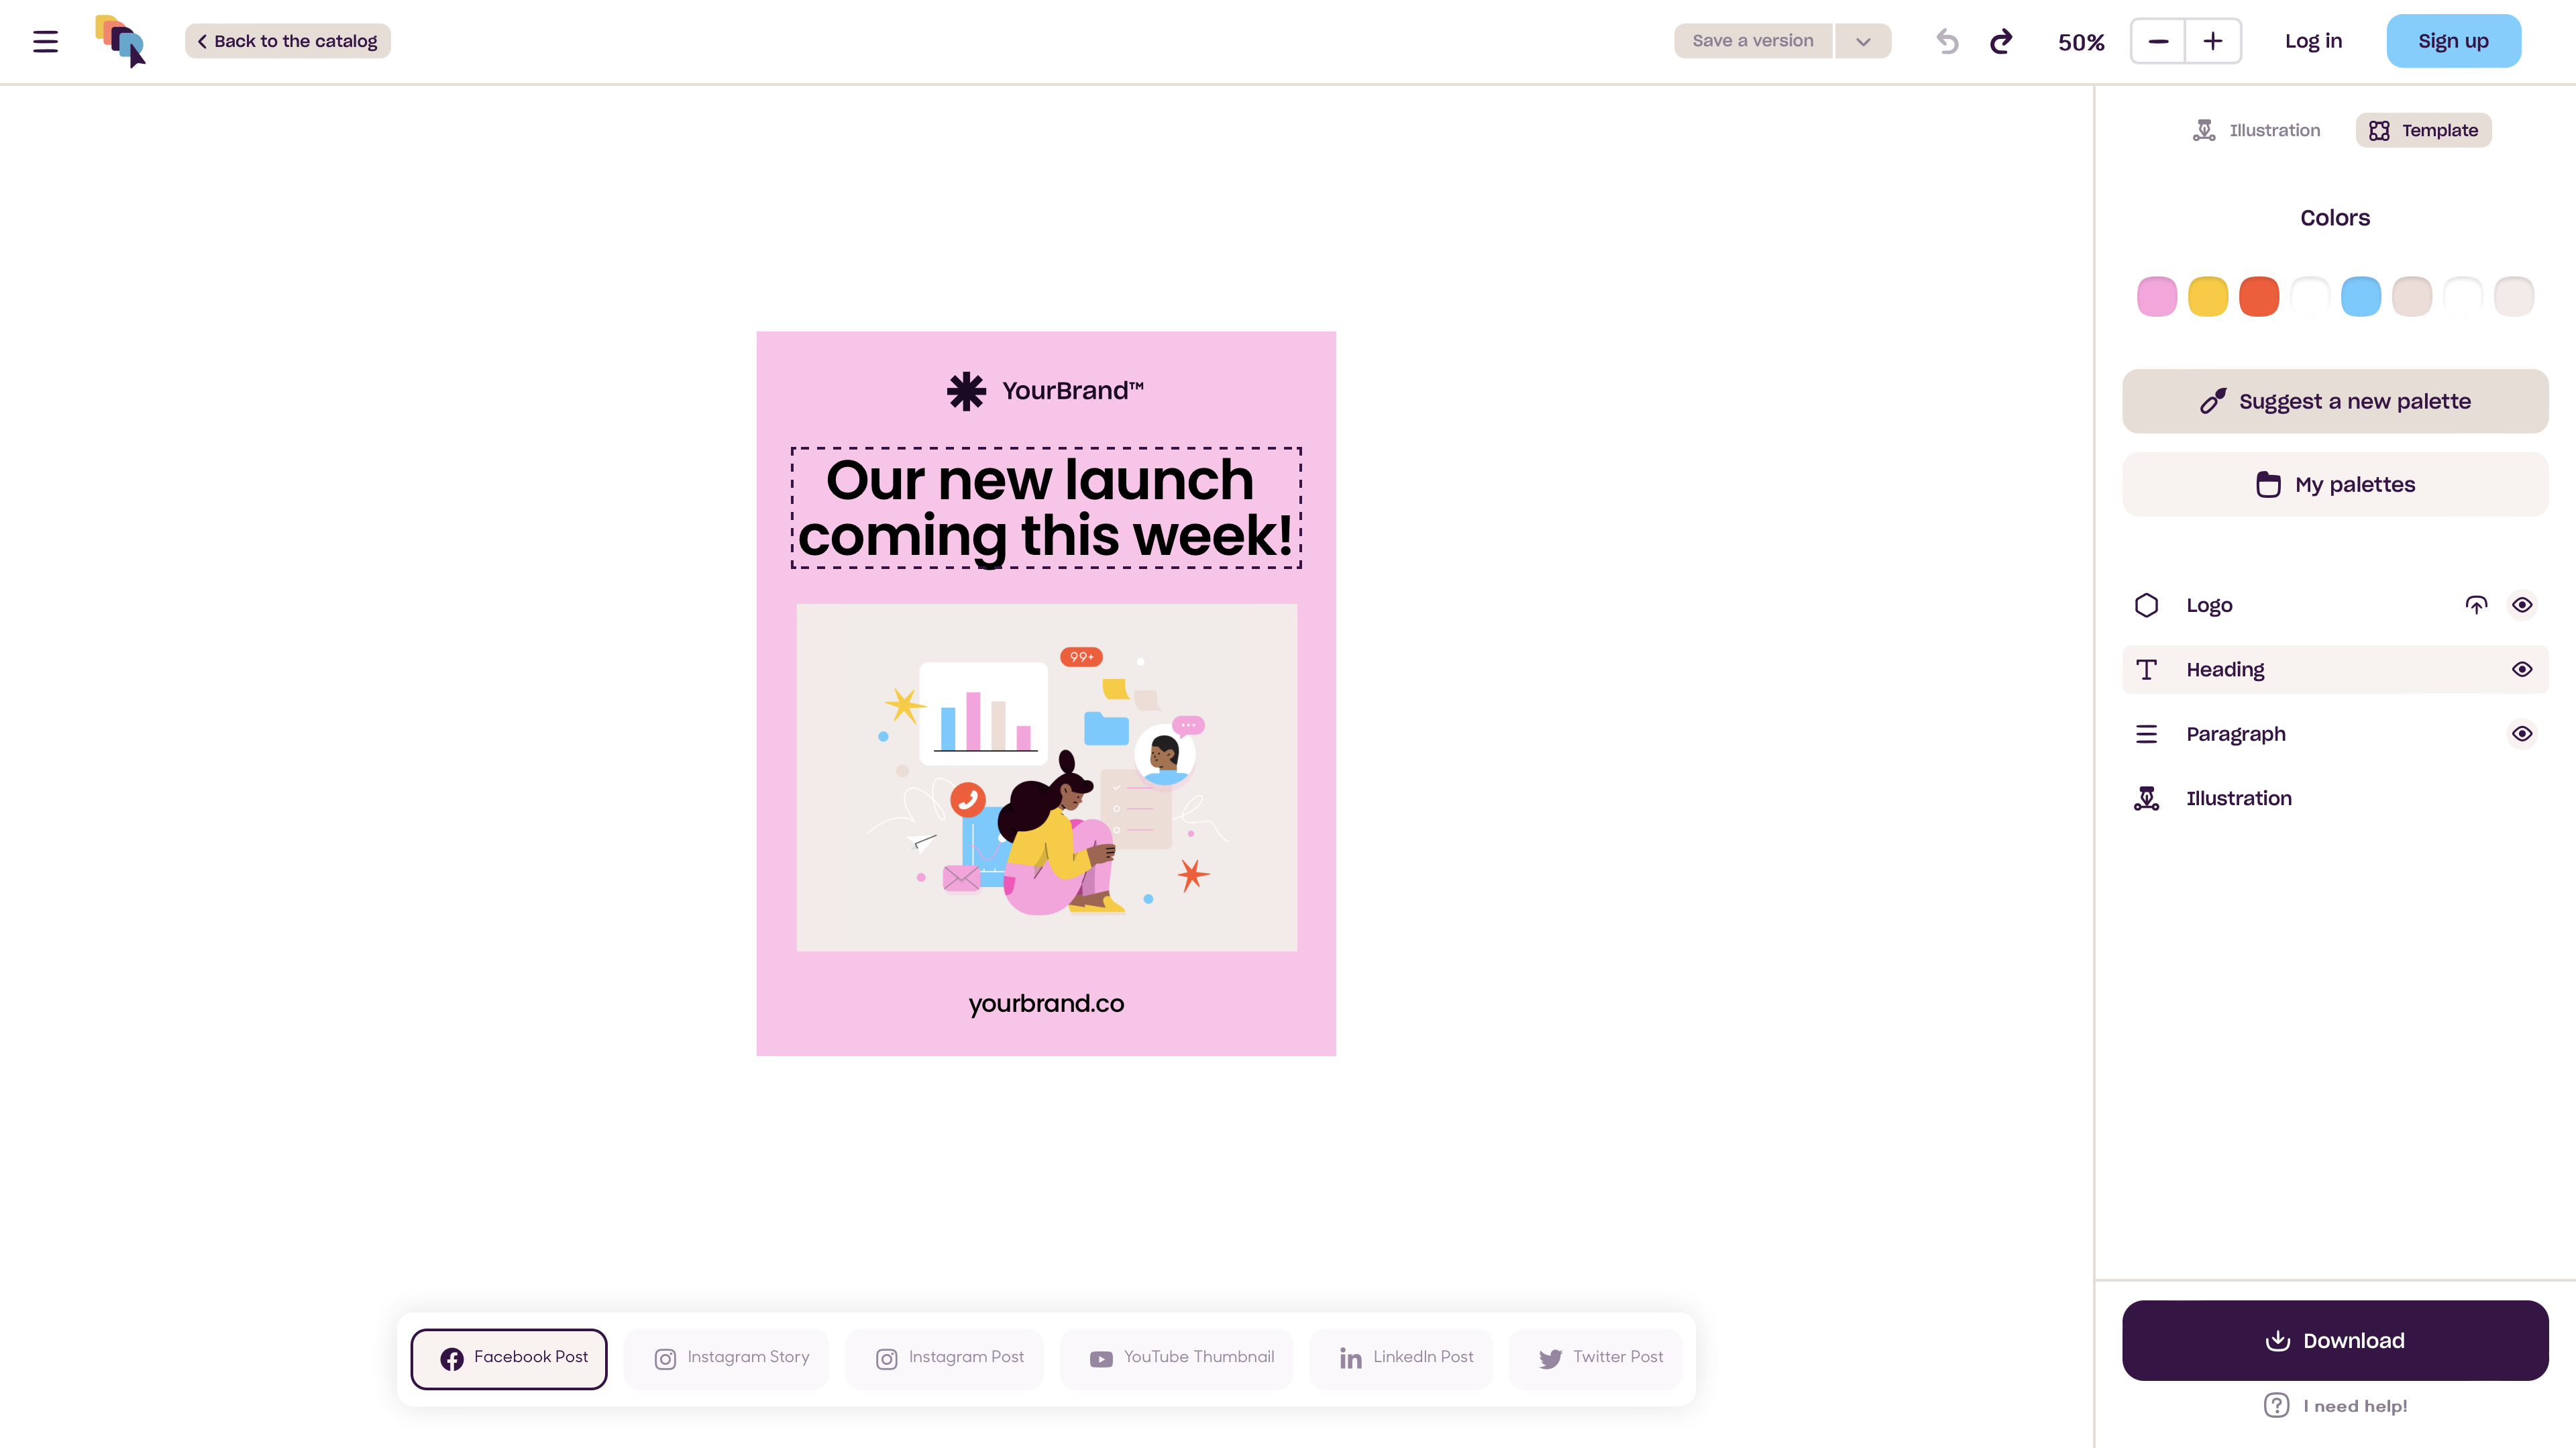
Task: Click the Download button
Action: click(x=2335, y=1340)
